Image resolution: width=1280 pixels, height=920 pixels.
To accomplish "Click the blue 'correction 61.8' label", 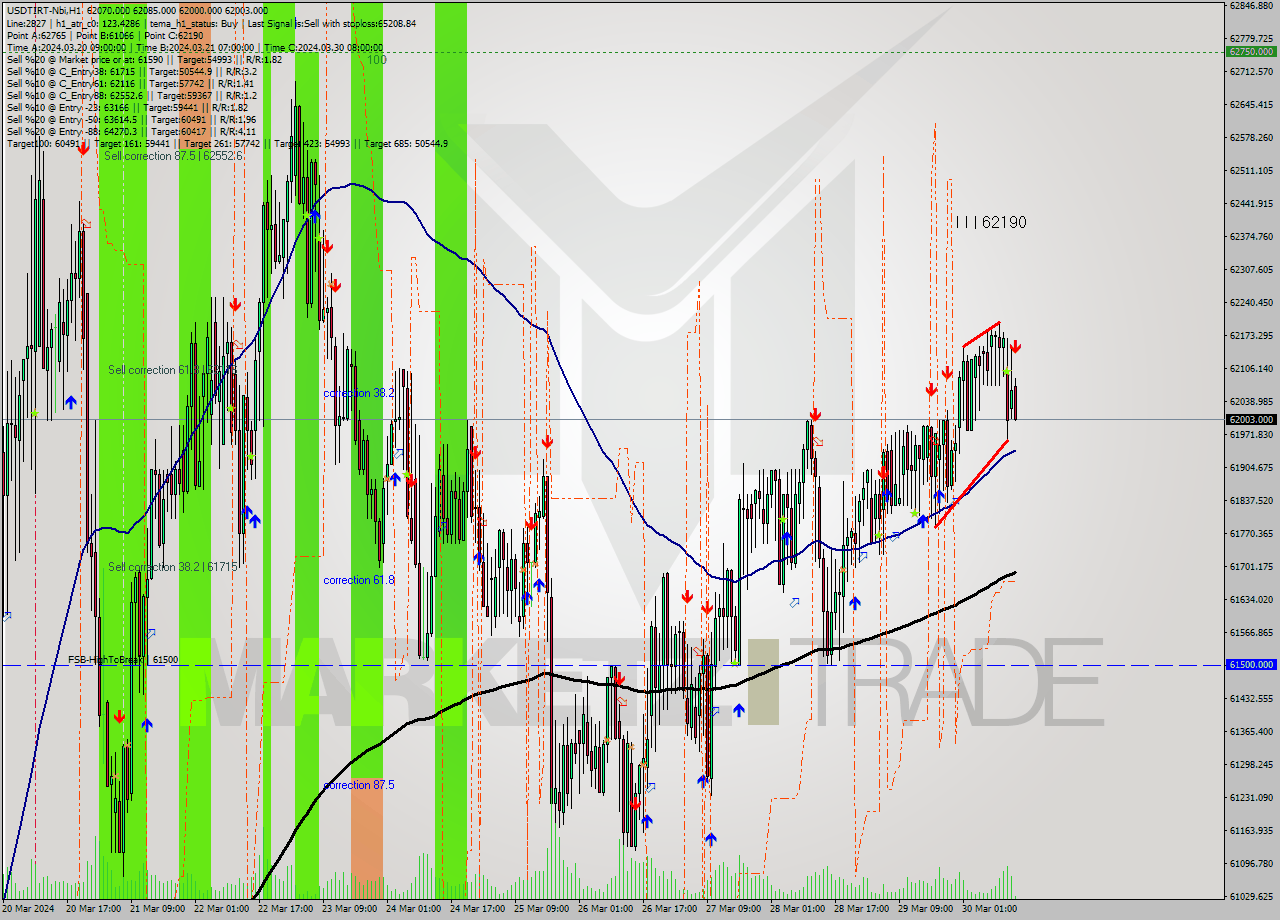I will (x=358, y=580).
